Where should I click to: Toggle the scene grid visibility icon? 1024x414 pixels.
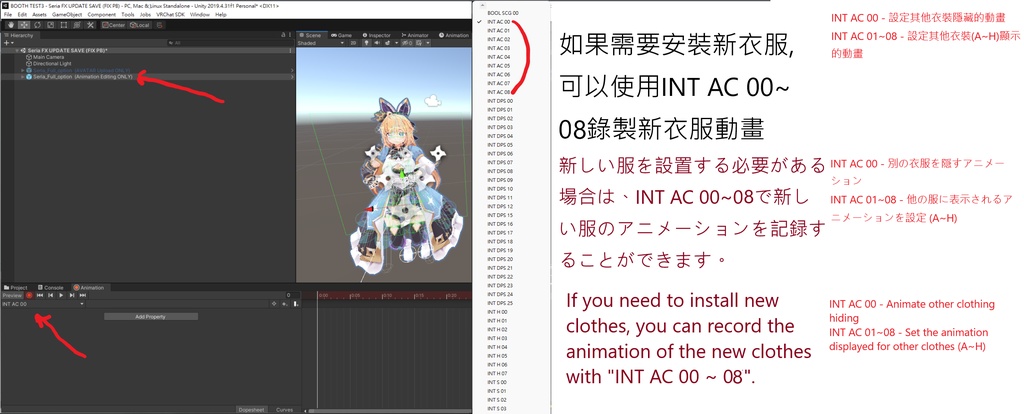(419, 43)
